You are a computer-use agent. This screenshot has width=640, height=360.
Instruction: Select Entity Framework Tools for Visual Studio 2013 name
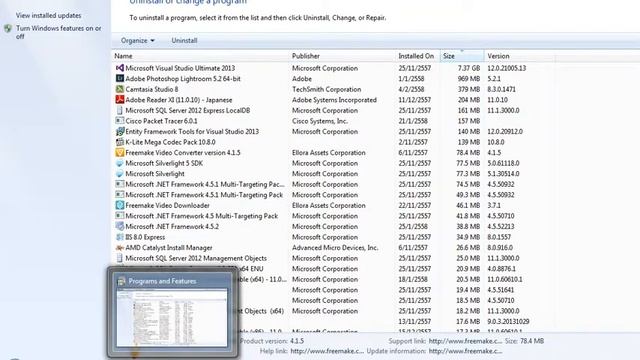tap(192, 131)
